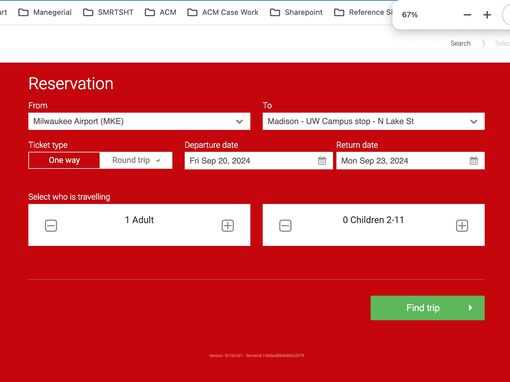Expand the To destination dropdown

click(374, 121)
